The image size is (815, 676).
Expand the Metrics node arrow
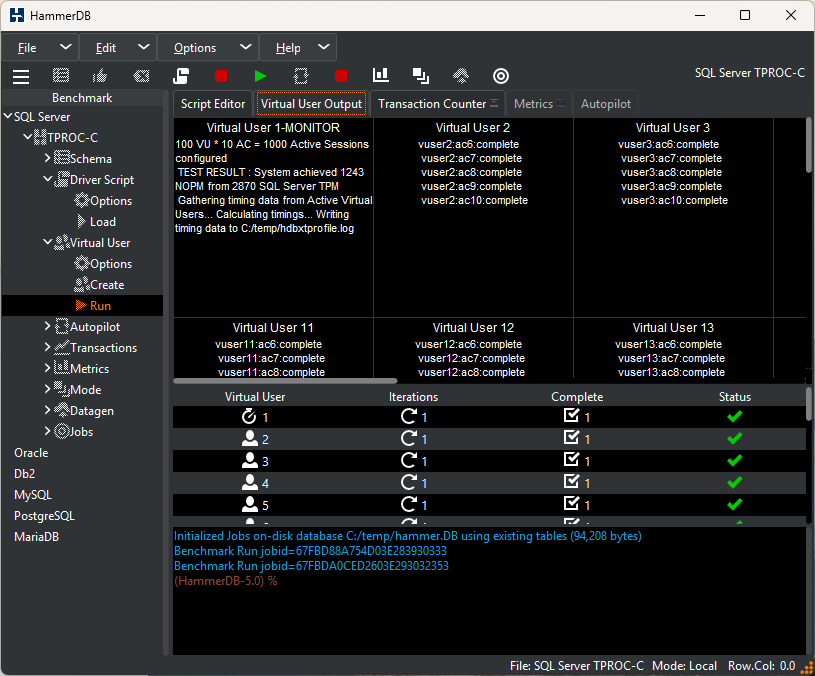pyautogui.click(x=47, y=367)
